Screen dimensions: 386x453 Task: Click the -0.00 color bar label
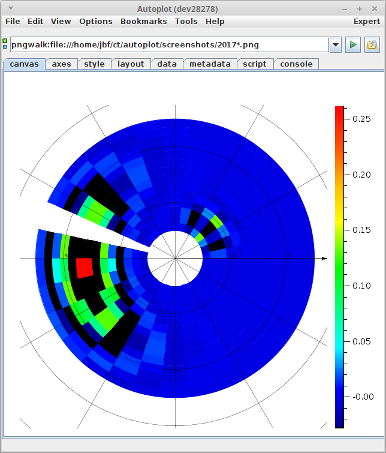click(363, 397)
